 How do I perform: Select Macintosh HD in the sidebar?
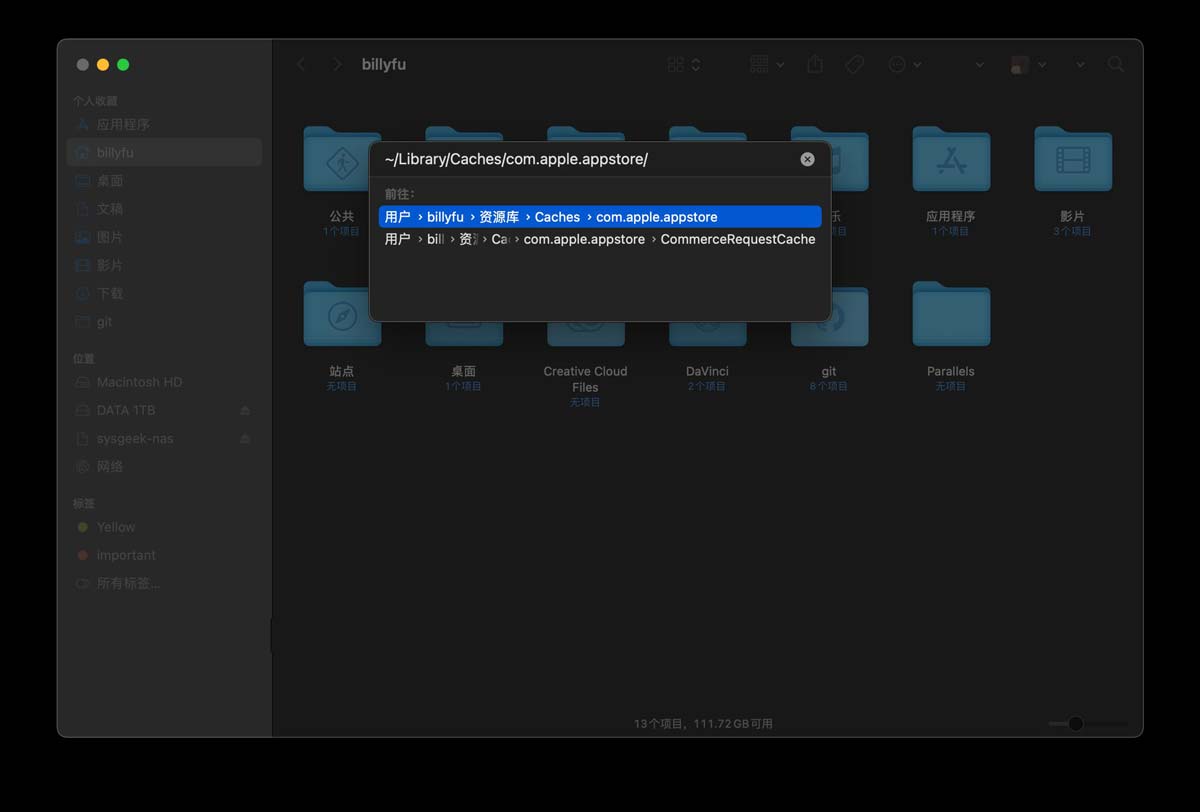point(139,382)
